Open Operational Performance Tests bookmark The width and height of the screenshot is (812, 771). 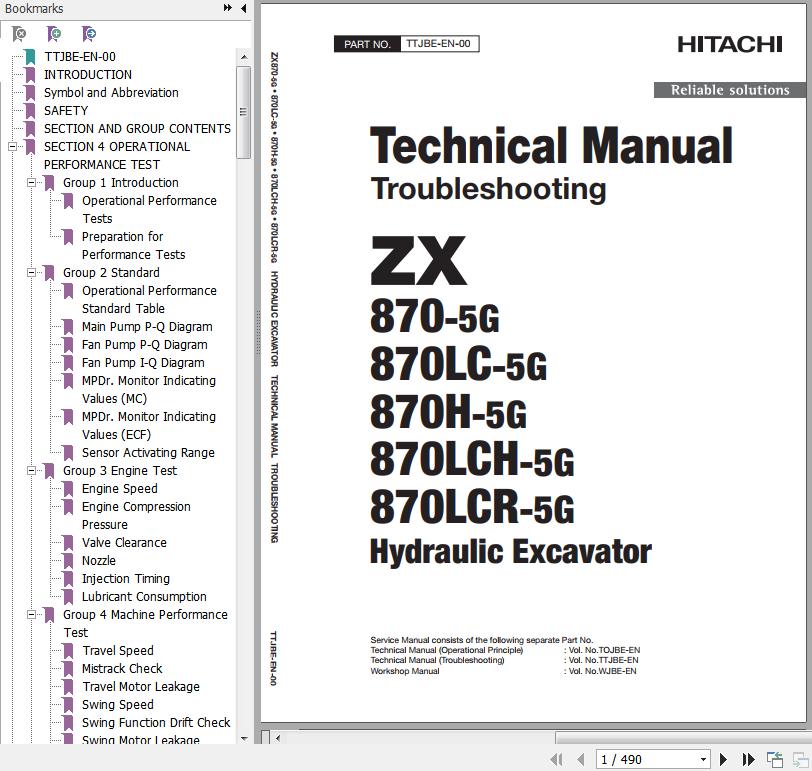(x=149, y=210)
